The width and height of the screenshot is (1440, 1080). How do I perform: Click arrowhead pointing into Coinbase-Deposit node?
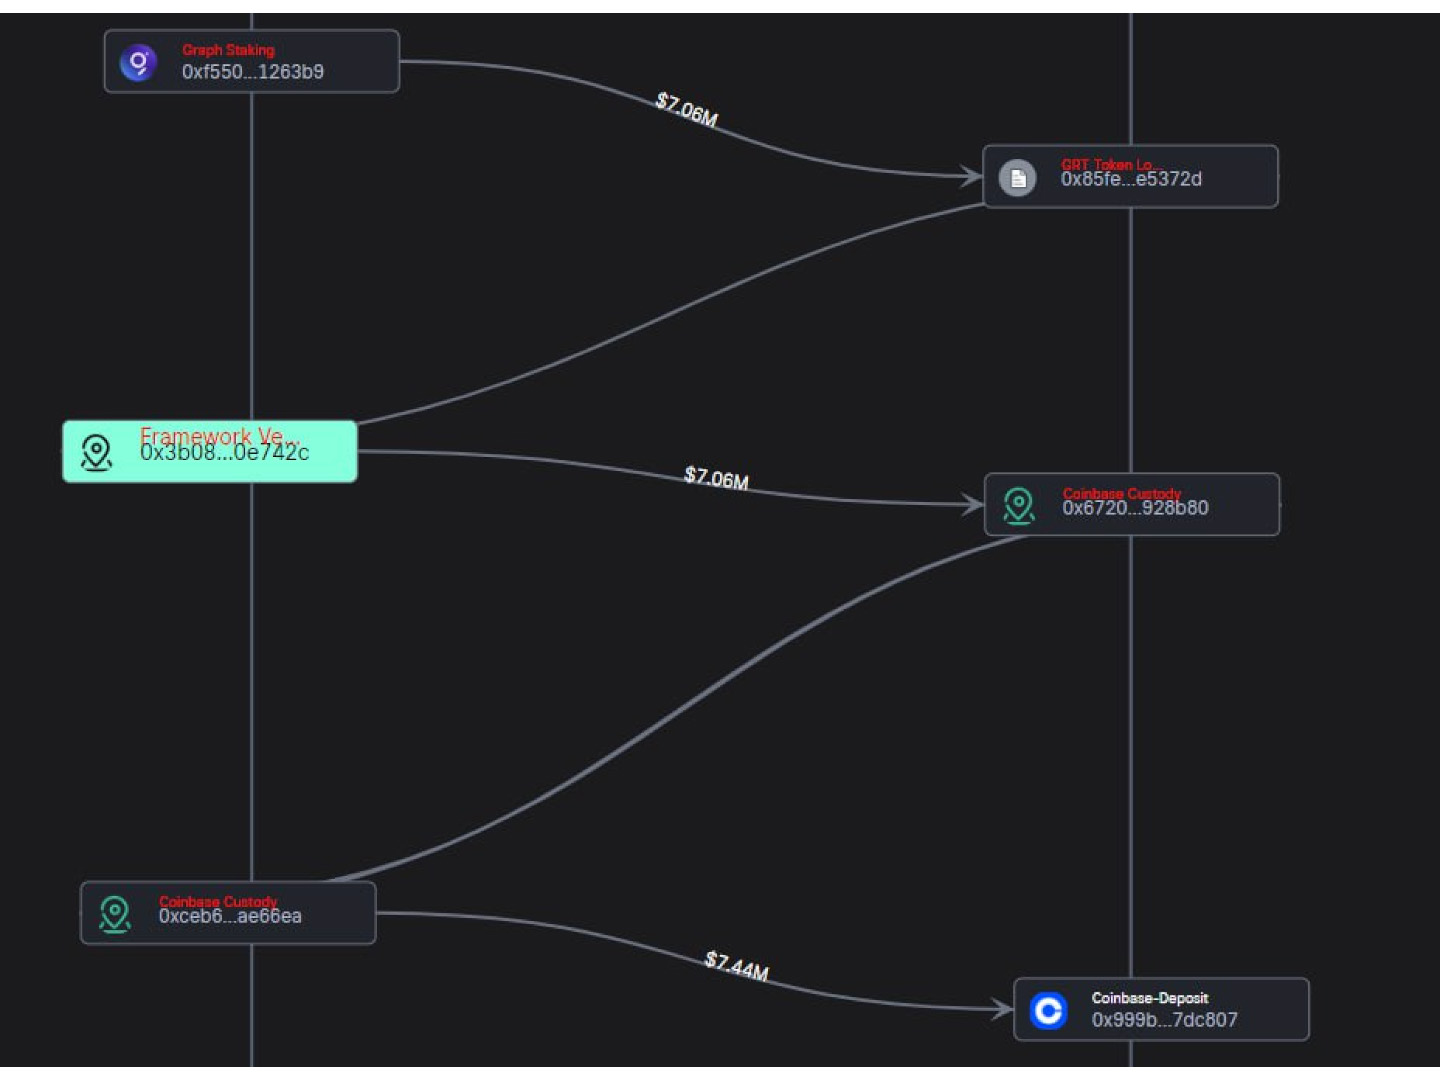click(1001, 1009)
